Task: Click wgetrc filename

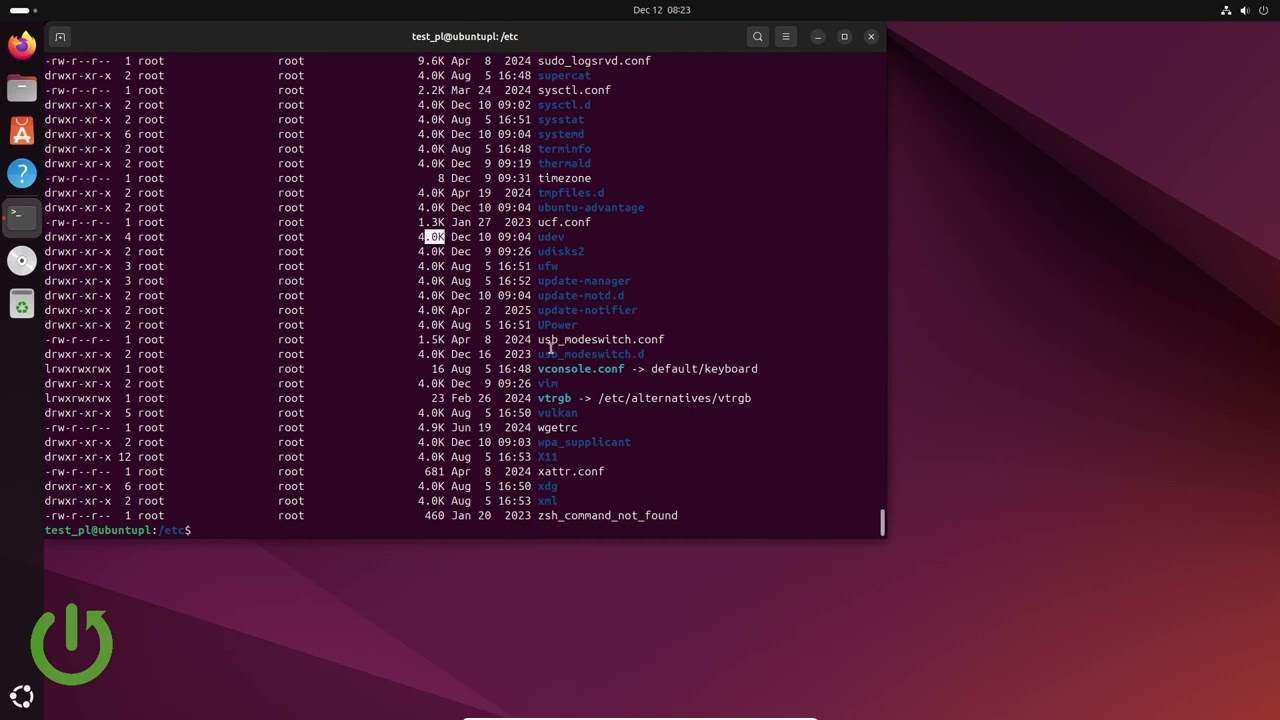Action: point(557,427)
